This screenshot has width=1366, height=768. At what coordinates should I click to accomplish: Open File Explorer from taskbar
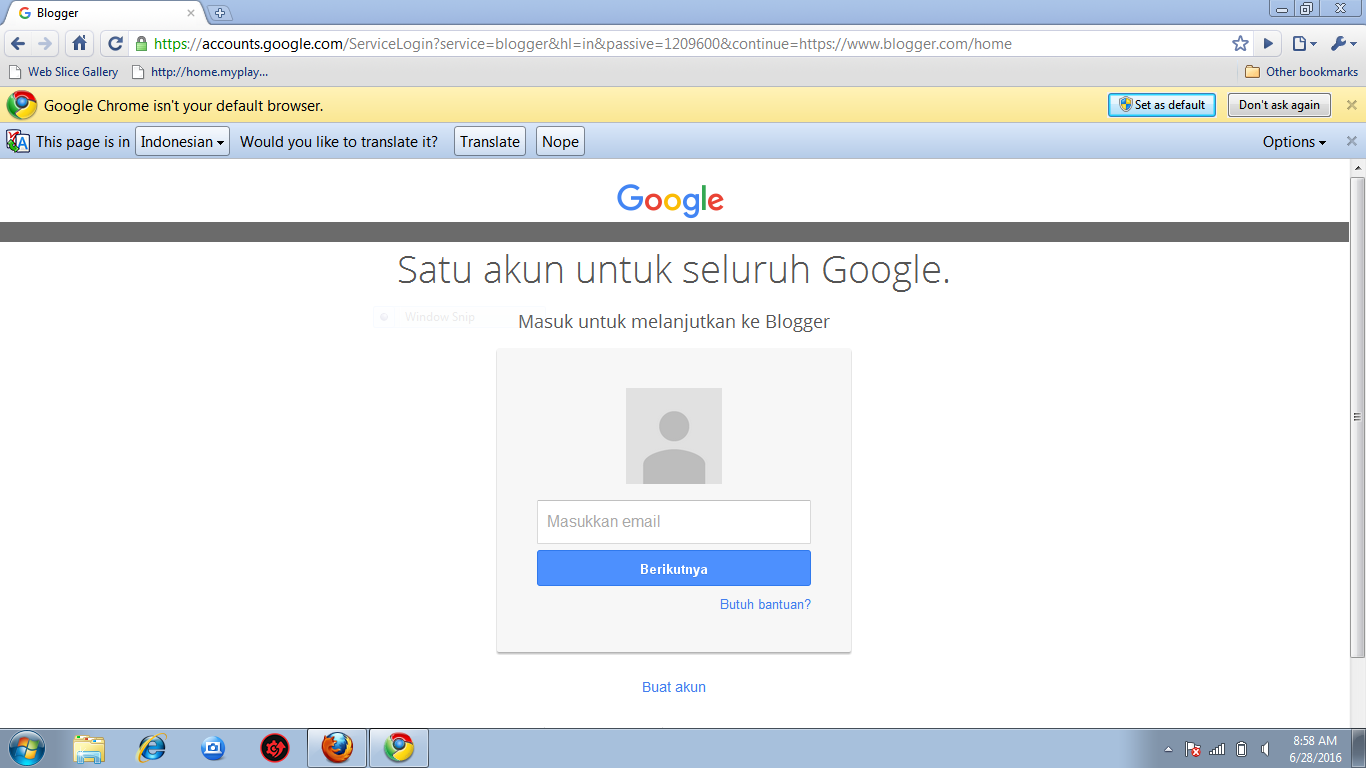(x=89, y=748)
